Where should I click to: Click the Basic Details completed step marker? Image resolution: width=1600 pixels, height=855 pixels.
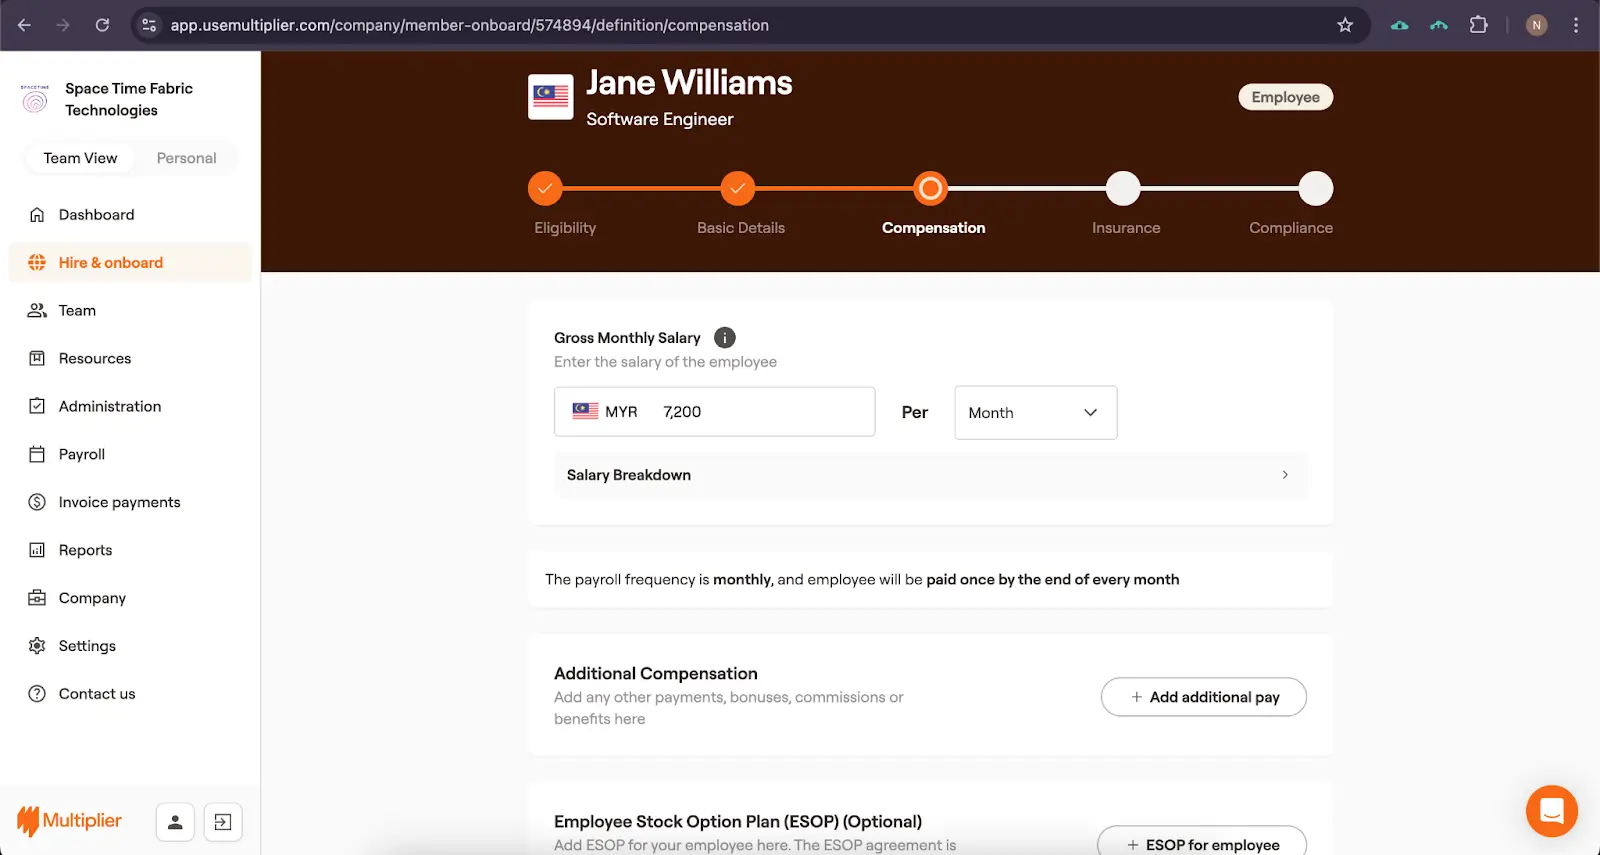(738, 188)
